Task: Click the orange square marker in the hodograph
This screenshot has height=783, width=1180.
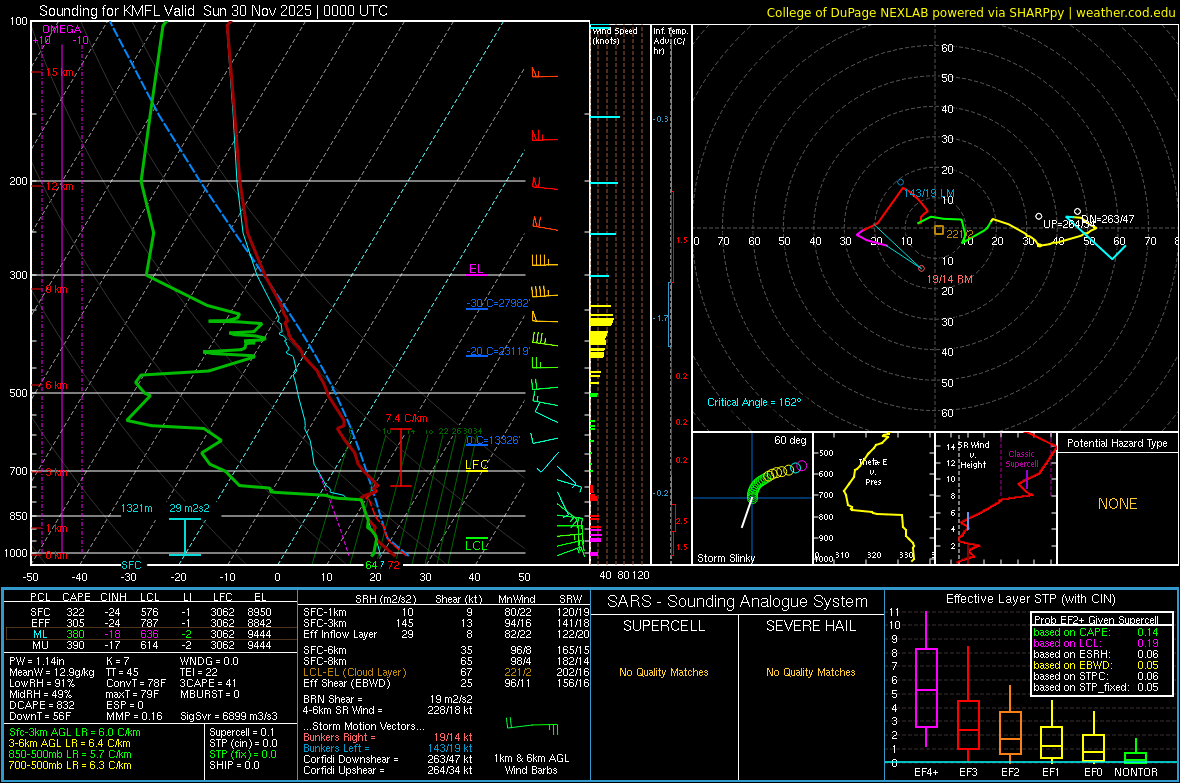Action: click(938, 230)
